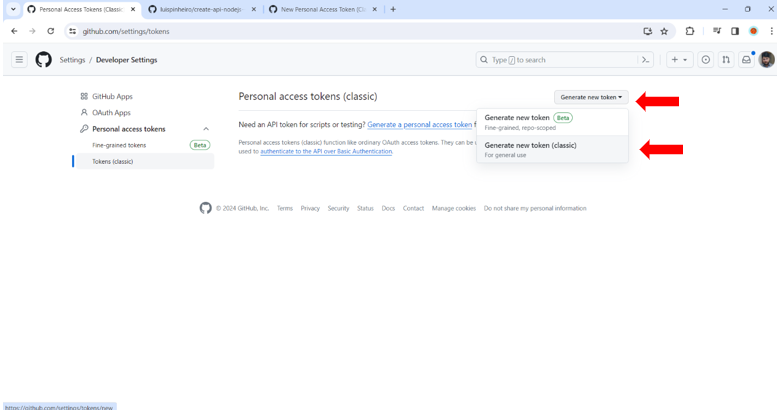
Task: Click the Settings breadcrumb link
Action: click(x=72, y=60)
